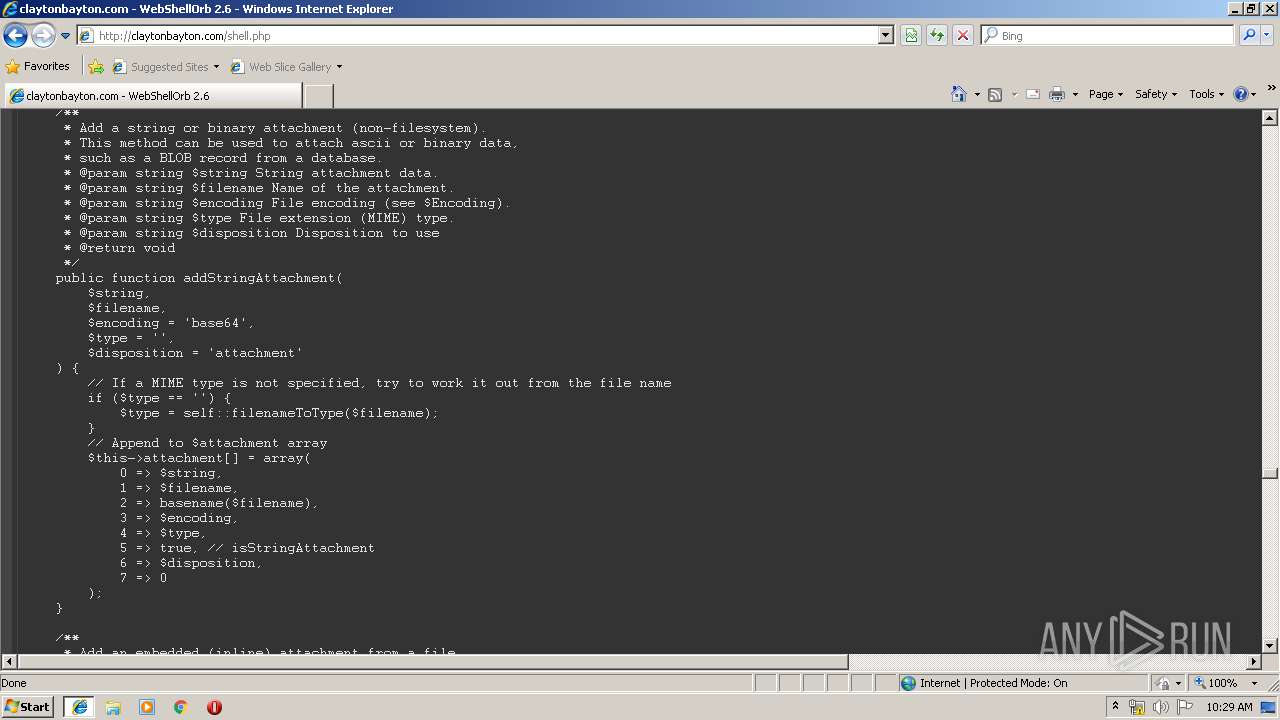Show more command bar items via double chevron
The height and width of the screenshot is (720, 1280).
(x=1271, y=89)
